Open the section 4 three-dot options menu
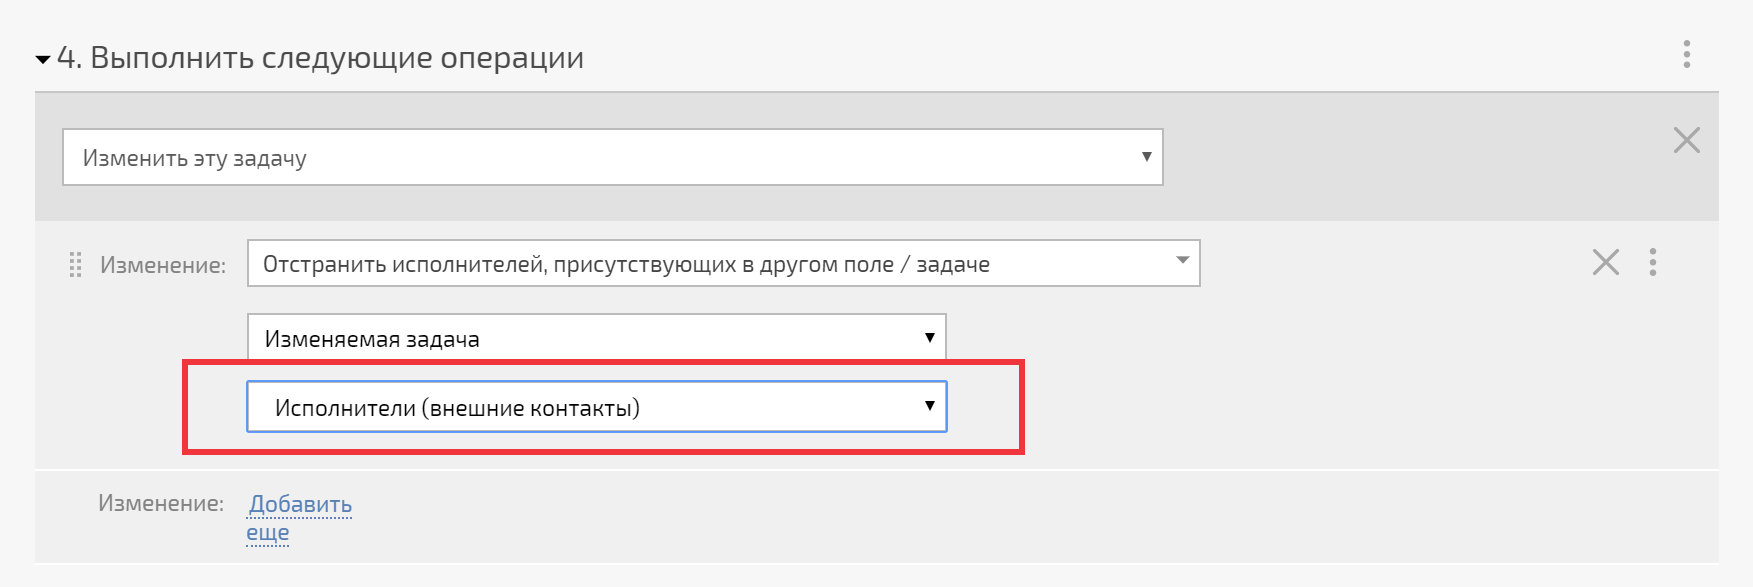The height and width of the screenshot is (587, 1753). point(1687,54)
